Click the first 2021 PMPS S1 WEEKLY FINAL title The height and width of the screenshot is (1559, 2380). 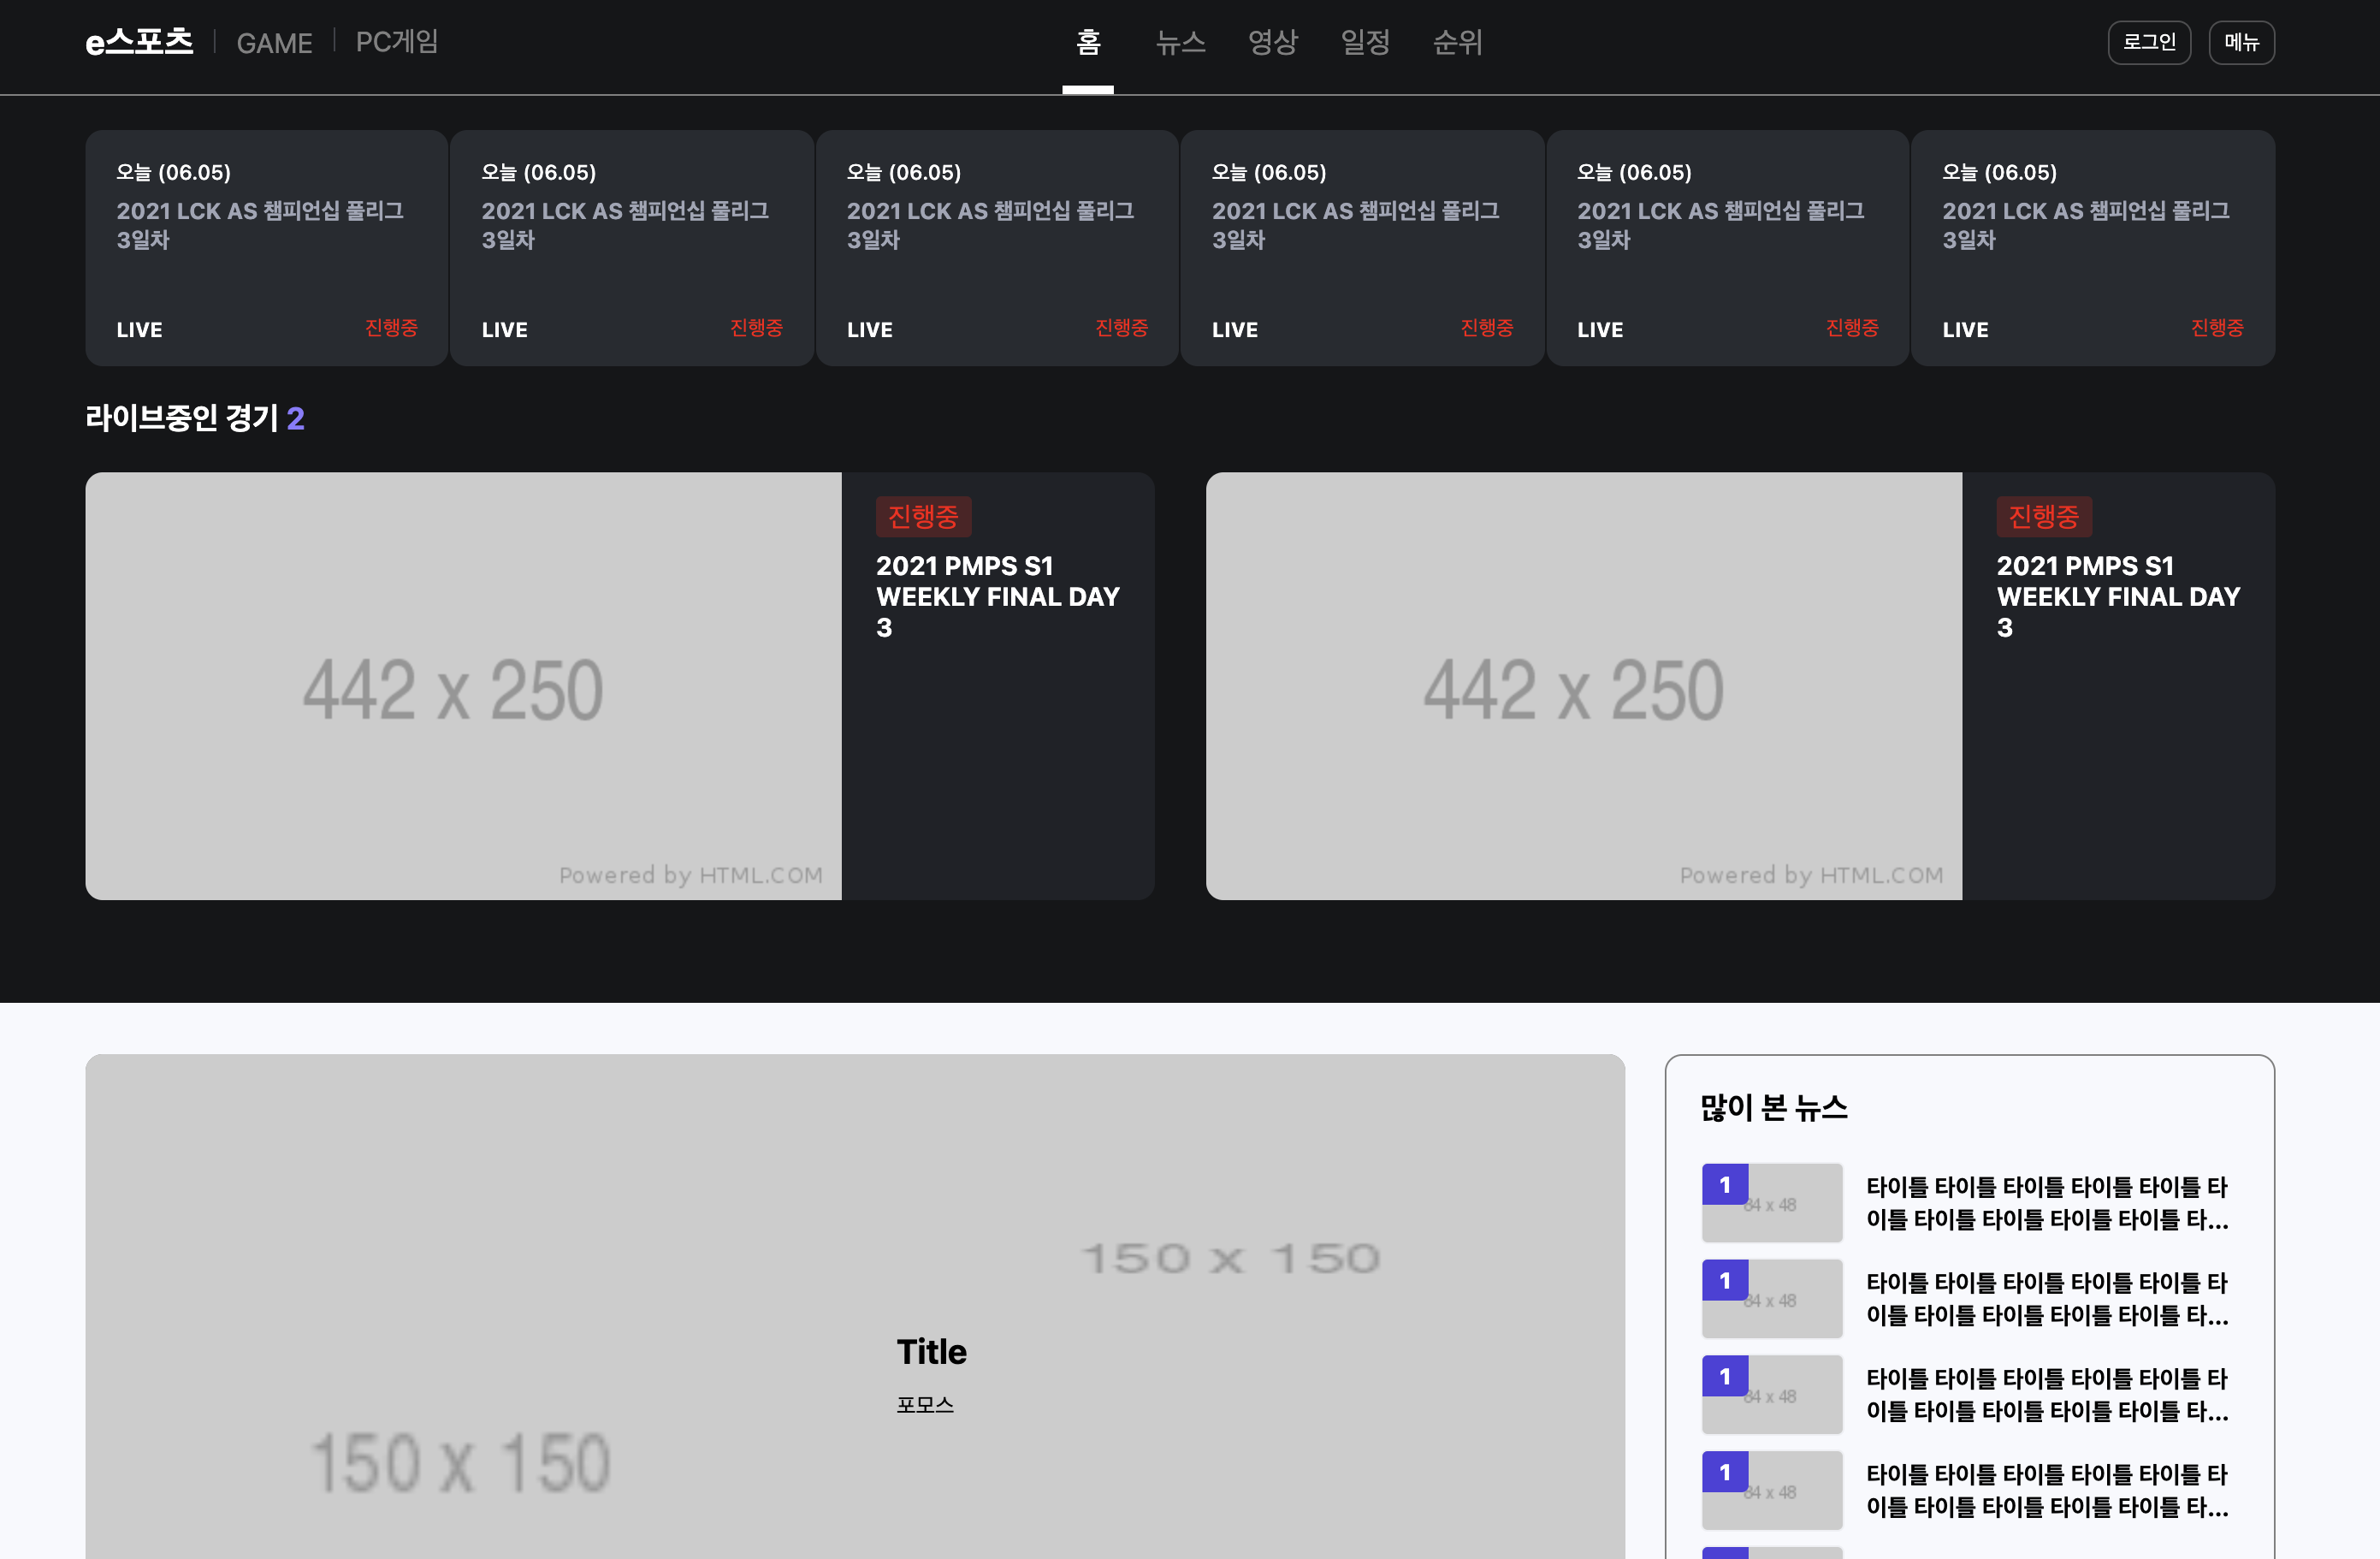(x=997, y=596)
